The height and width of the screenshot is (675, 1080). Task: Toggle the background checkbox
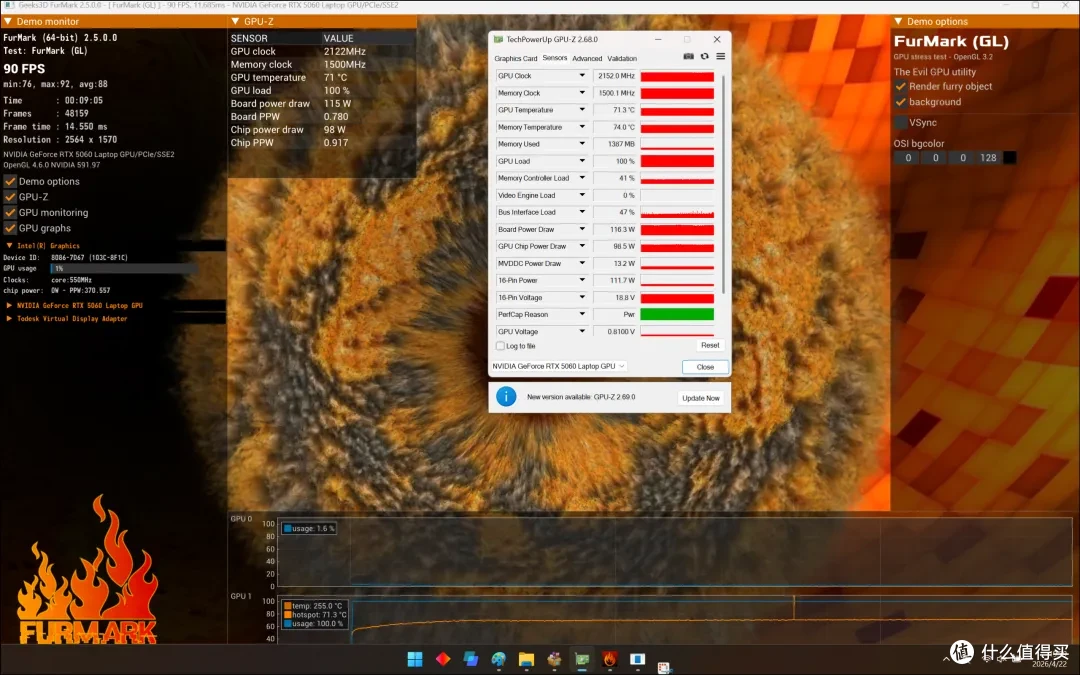(900, 102)
